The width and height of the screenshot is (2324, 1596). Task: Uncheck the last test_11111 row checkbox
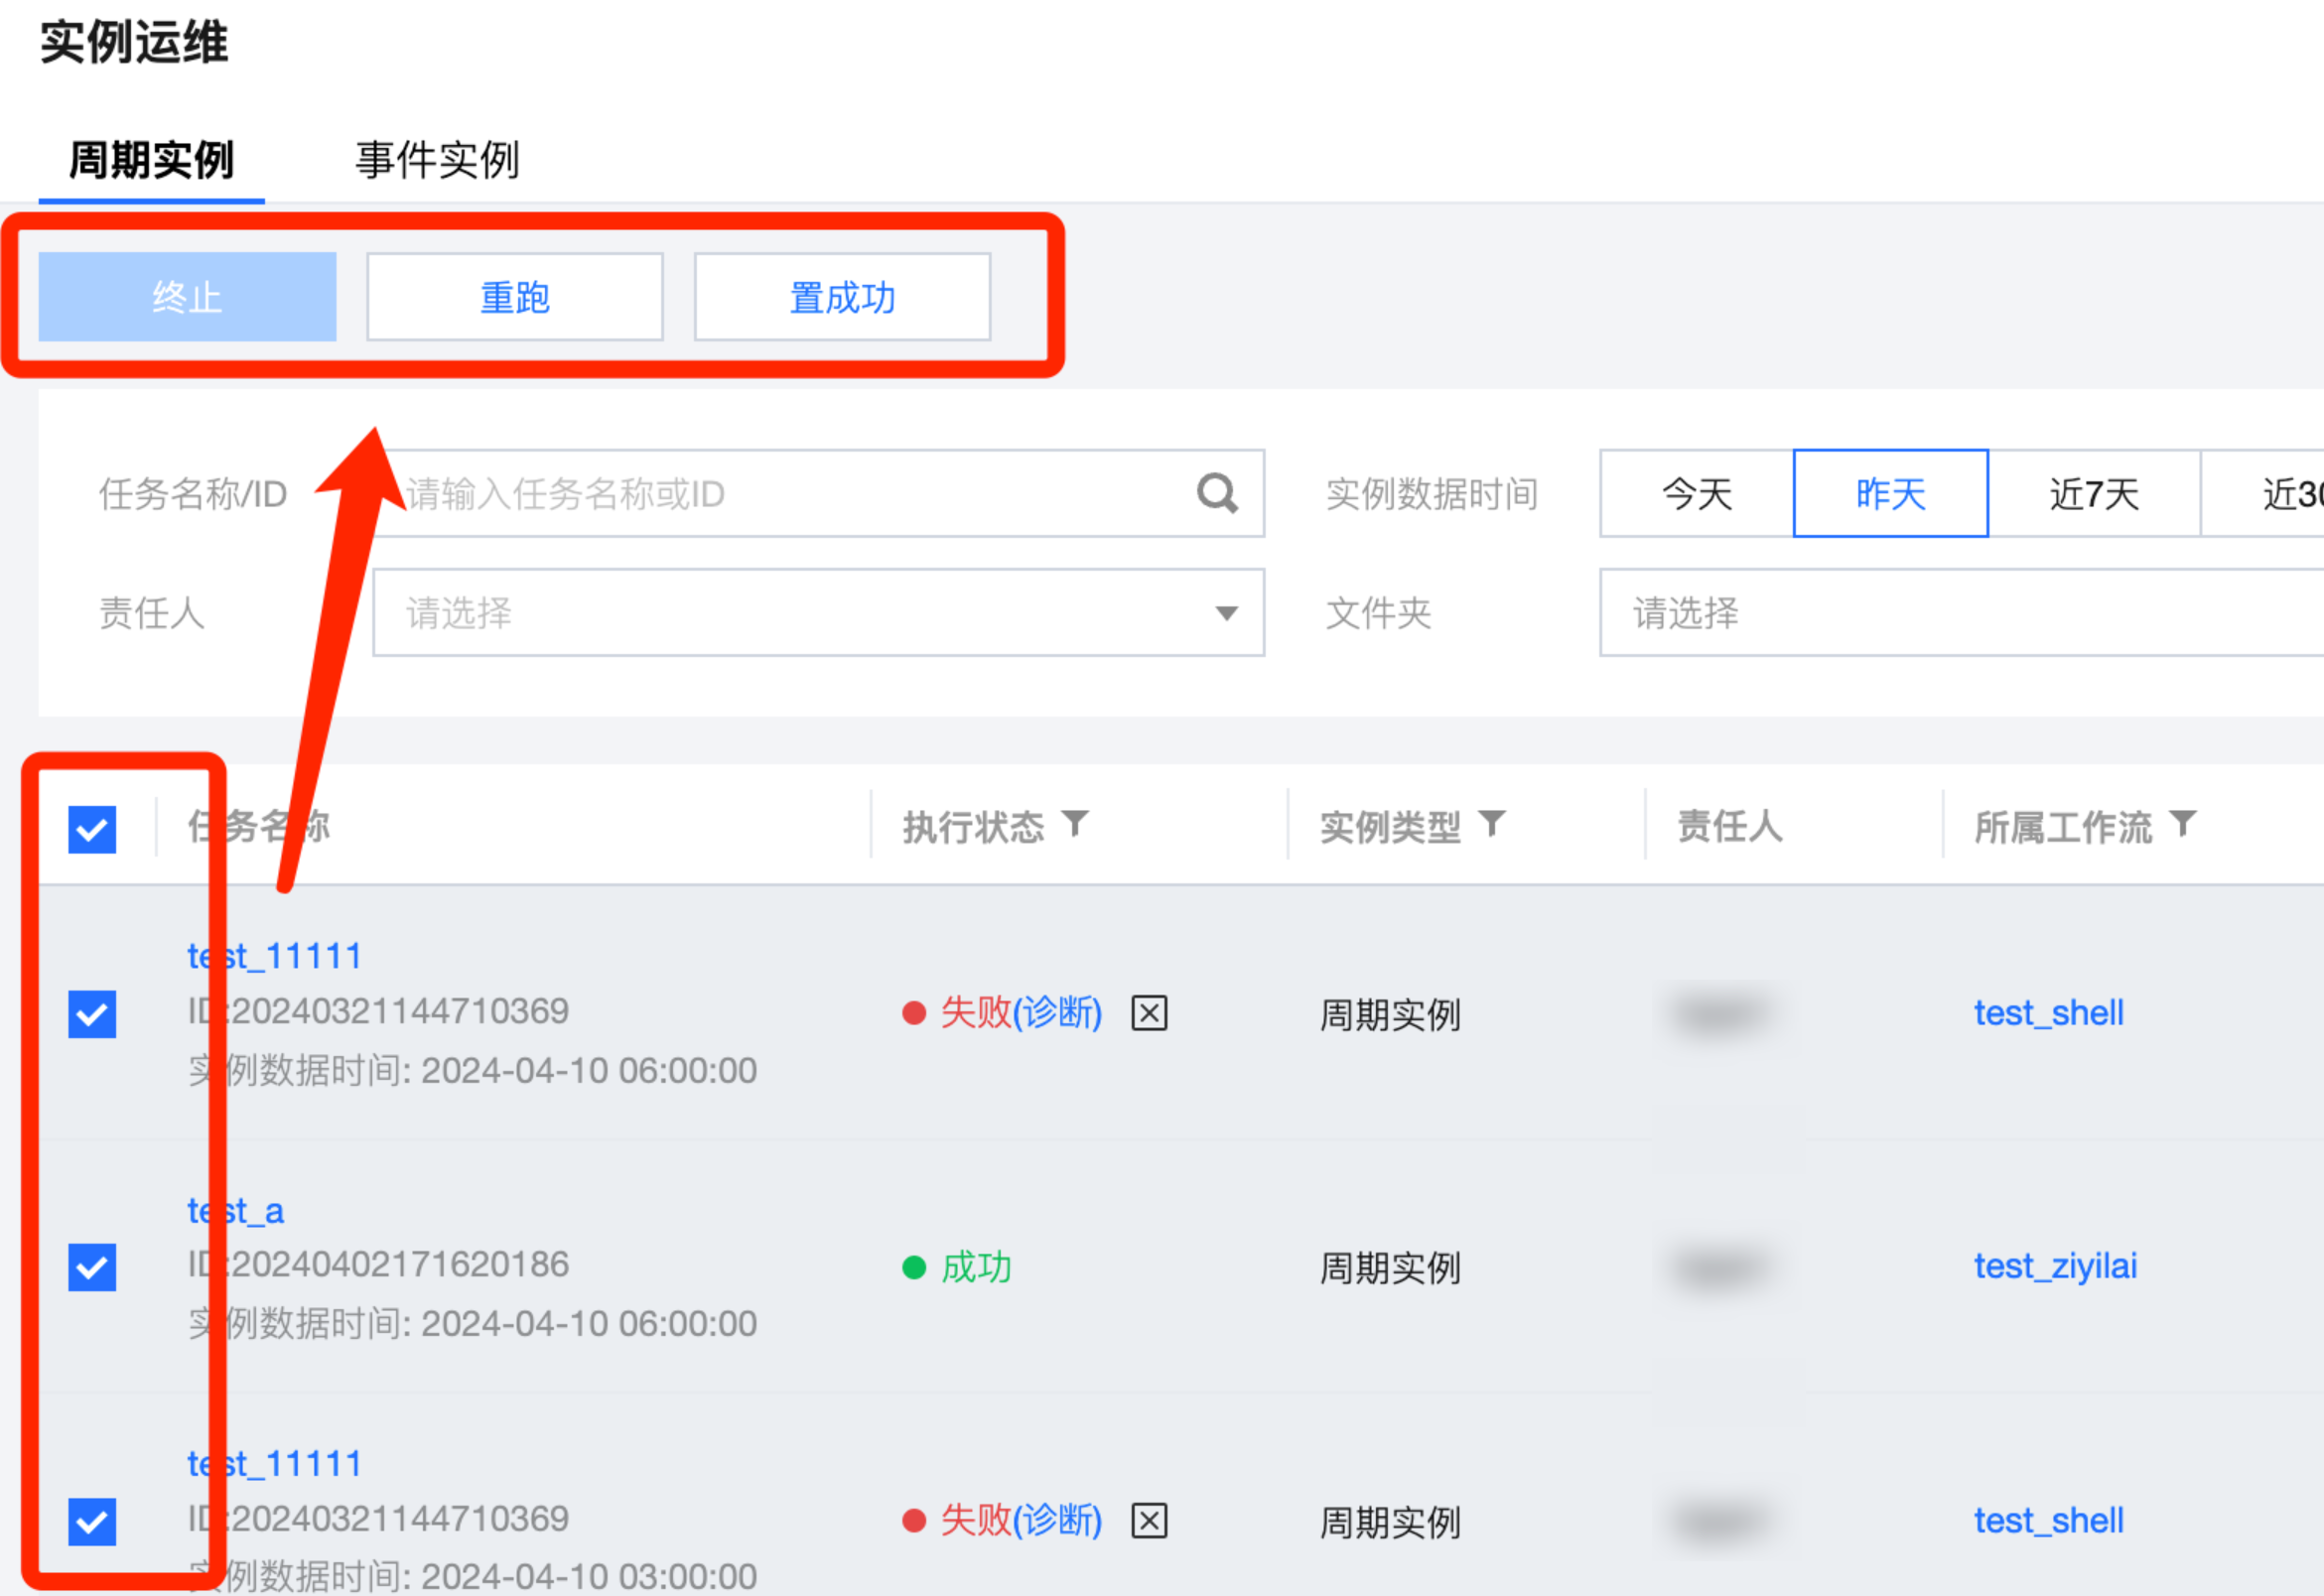[x=92, y=1521]
